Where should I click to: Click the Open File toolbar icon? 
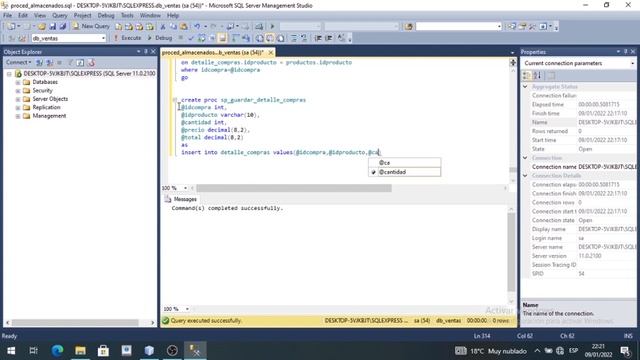[42, 27]
